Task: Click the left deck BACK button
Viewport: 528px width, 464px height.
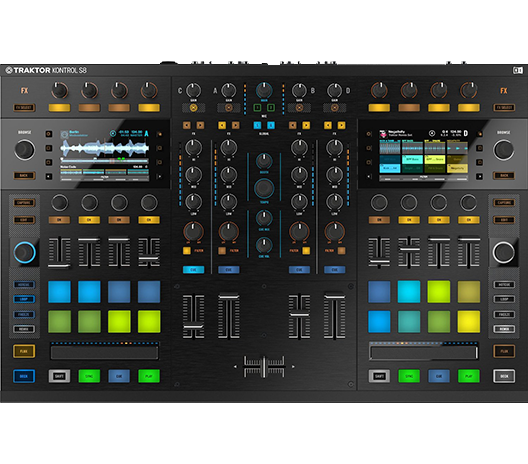Action: click(24, 175)
